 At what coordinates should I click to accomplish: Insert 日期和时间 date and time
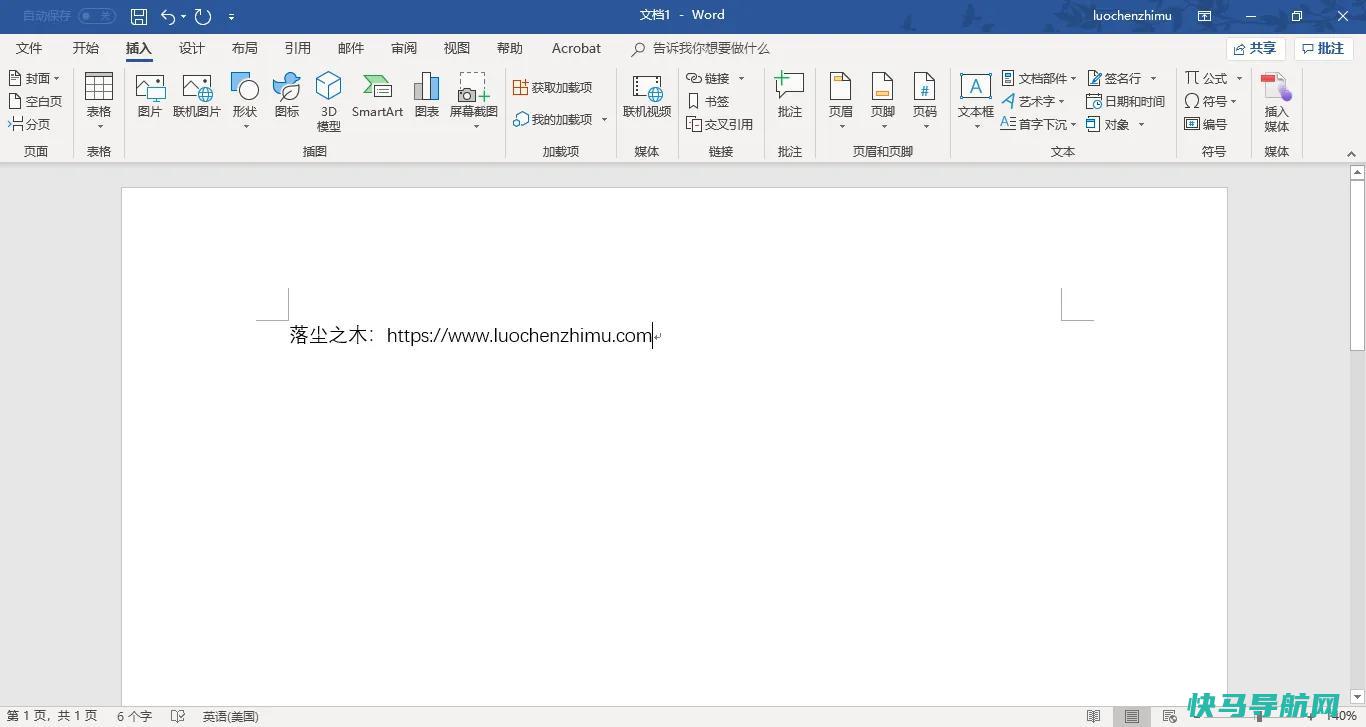point(1126,101)
